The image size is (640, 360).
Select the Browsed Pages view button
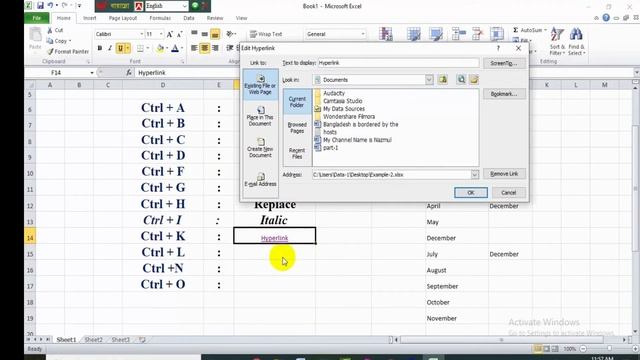[x=297, y=127]
